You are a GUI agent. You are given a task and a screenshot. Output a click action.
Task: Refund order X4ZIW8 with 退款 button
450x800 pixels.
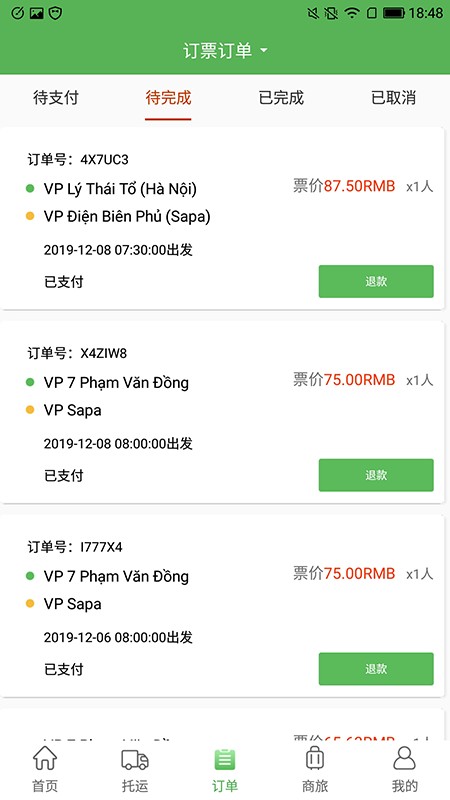(x=376, y=475)
